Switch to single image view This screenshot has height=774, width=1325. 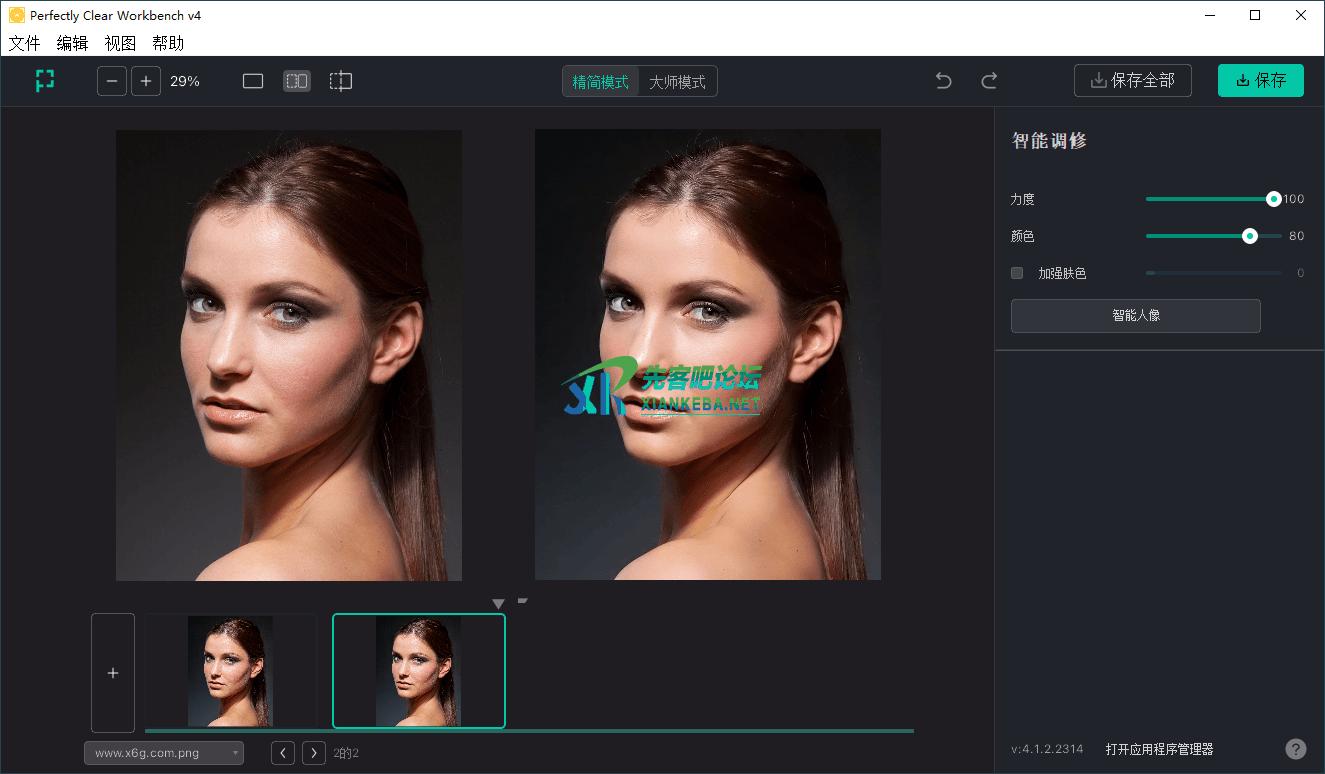pyautogui.click(x=253, y=81)
